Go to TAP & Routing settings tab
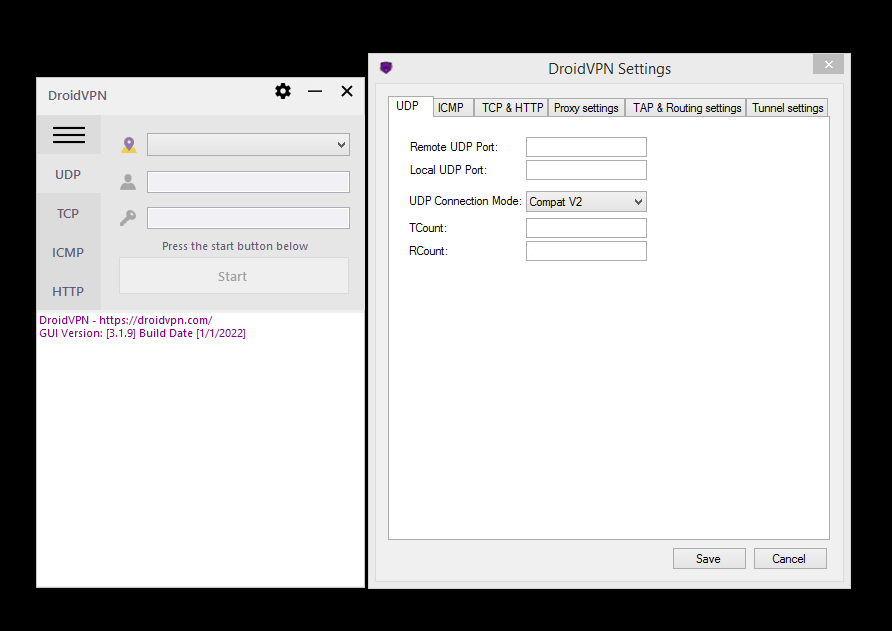The height and width of the screenshot is (631, 892). (687, 108)
